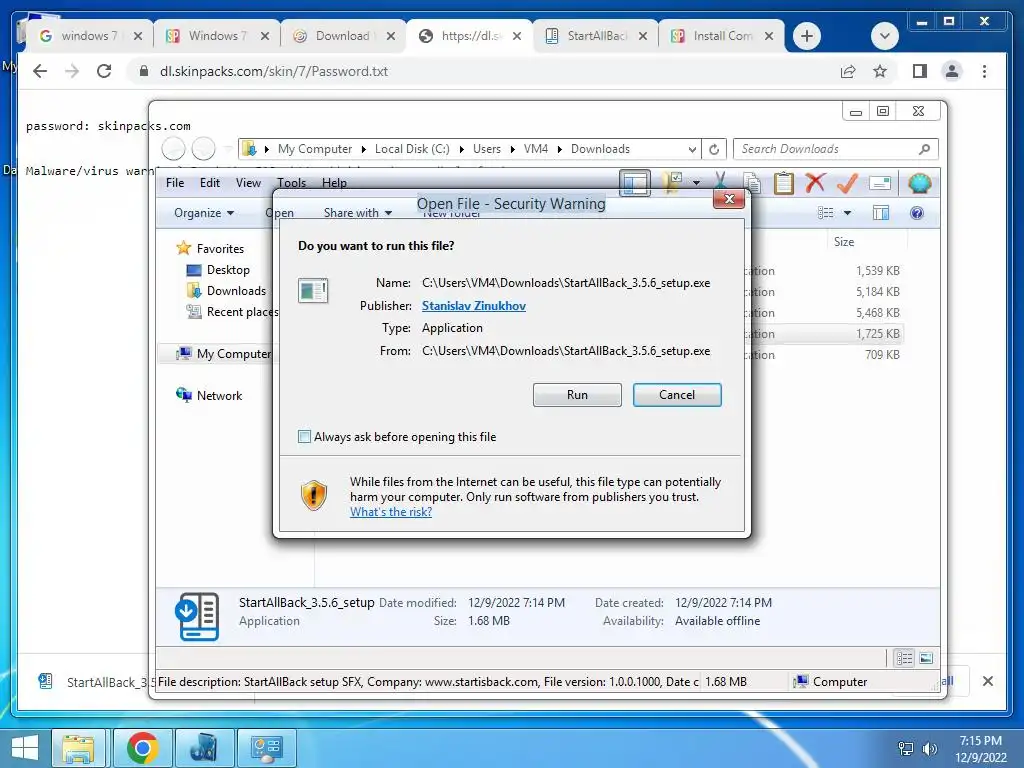Open the Help menu in Explorer
The height and width of the screenshot is (768, 1024).
click(334, 183)
